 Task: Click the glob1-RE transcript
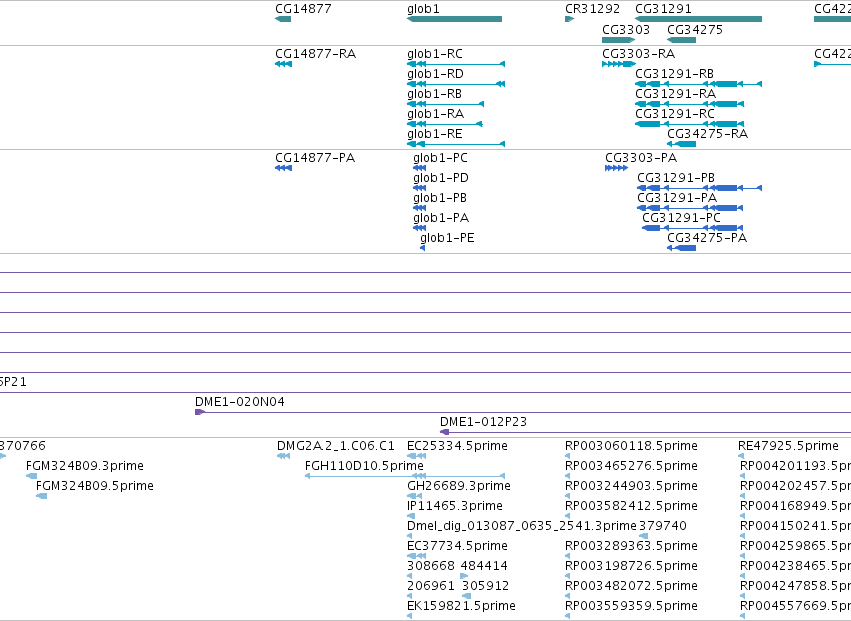pos(456,144)
